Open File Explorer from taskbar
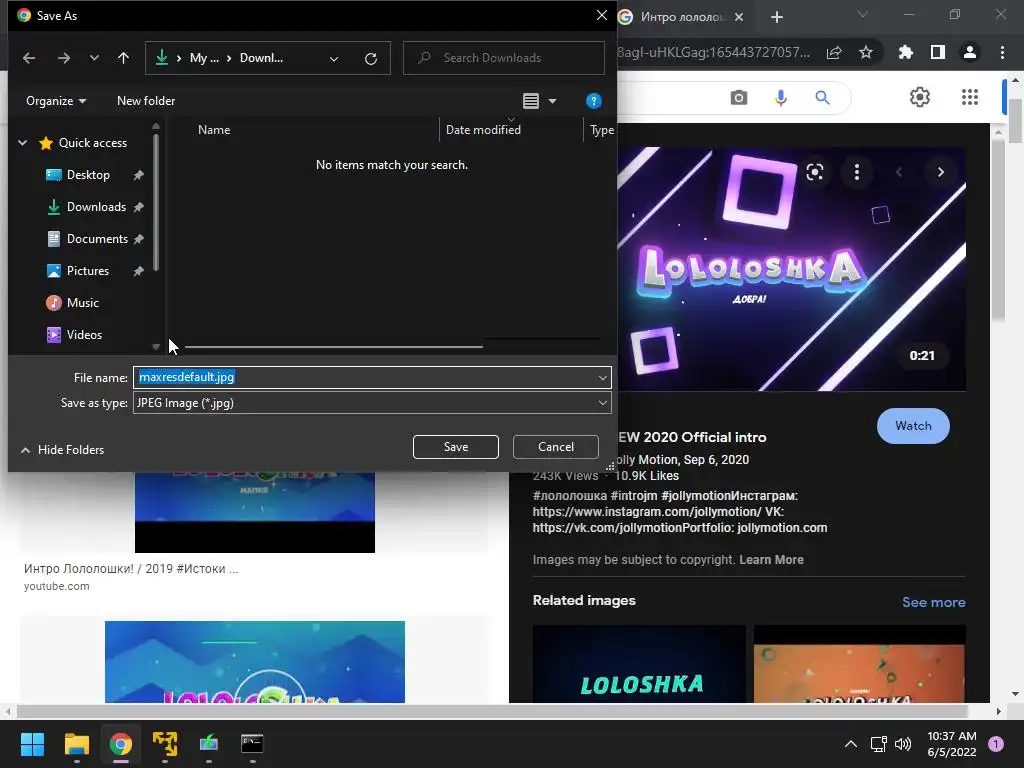The image size is (1024, 768). [76, 744]
